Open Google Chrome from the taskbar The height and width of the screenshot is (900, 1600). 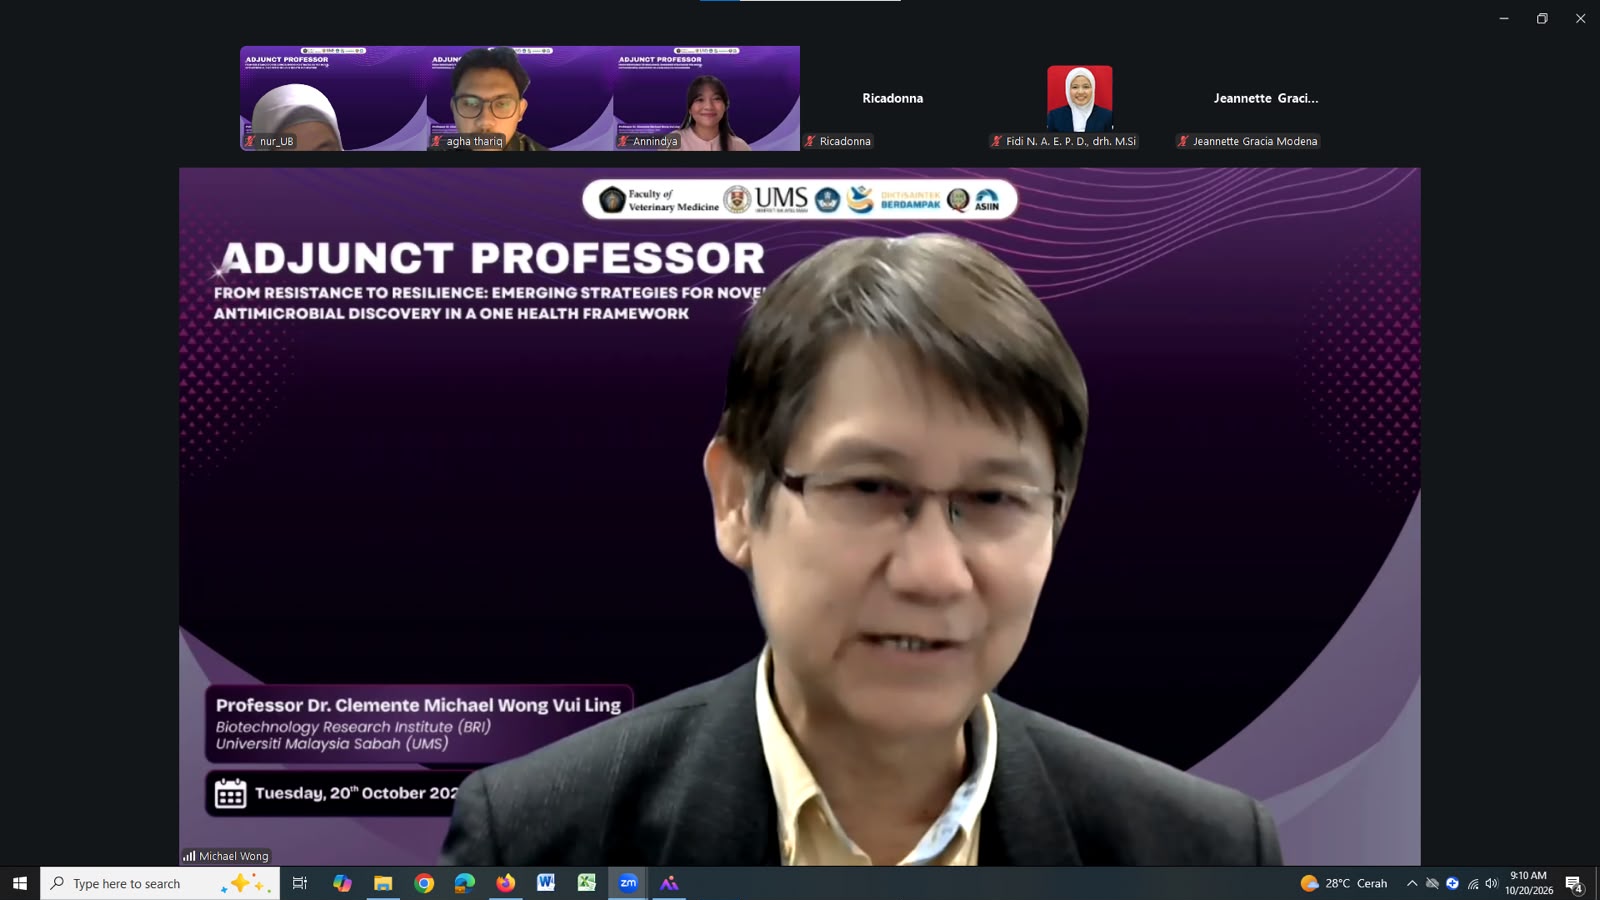tap(424, 883)
